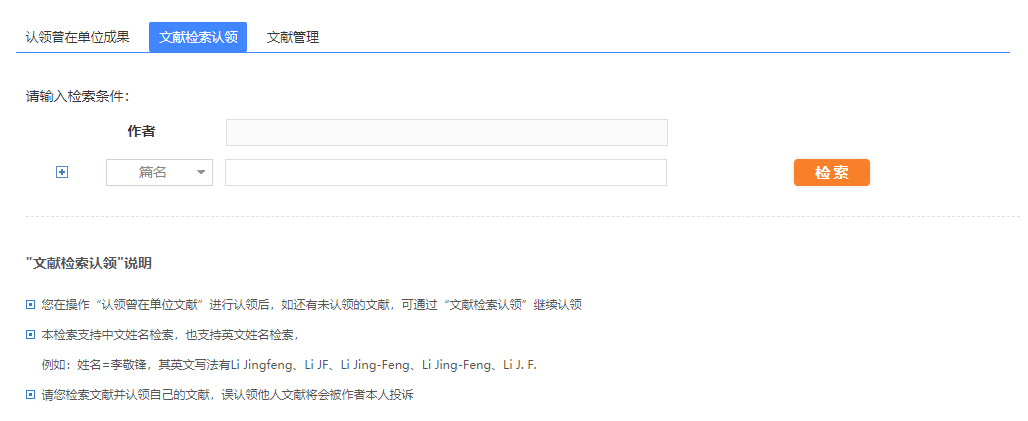Screen dimensions: 1028x421
Task: Click the "文献检索认领"说明 heading
Action: (x=89, y=264)
